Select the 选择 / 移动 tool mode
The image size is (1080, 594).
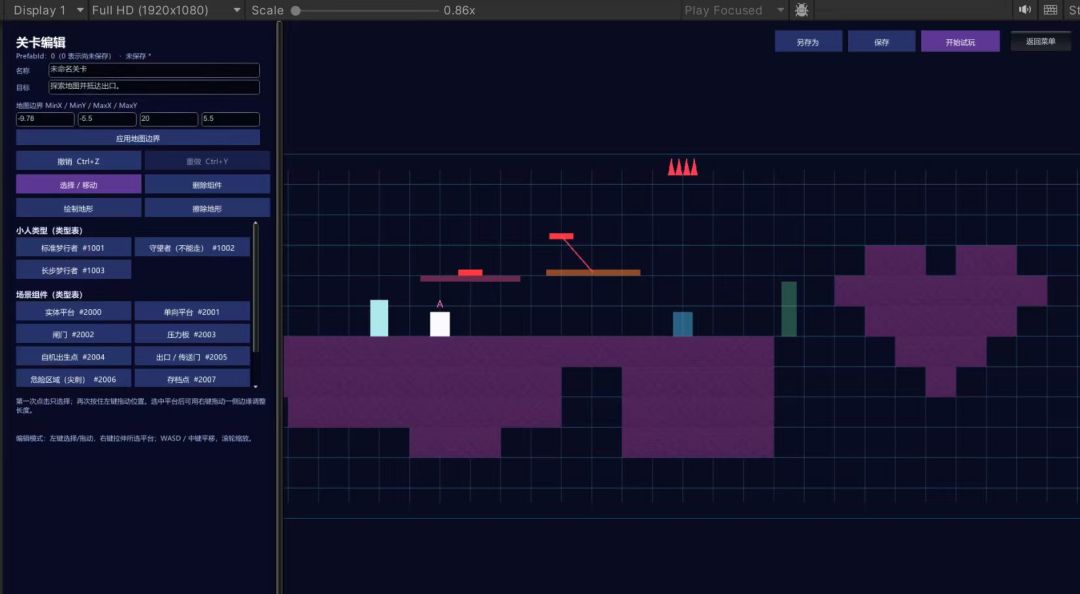79,184
